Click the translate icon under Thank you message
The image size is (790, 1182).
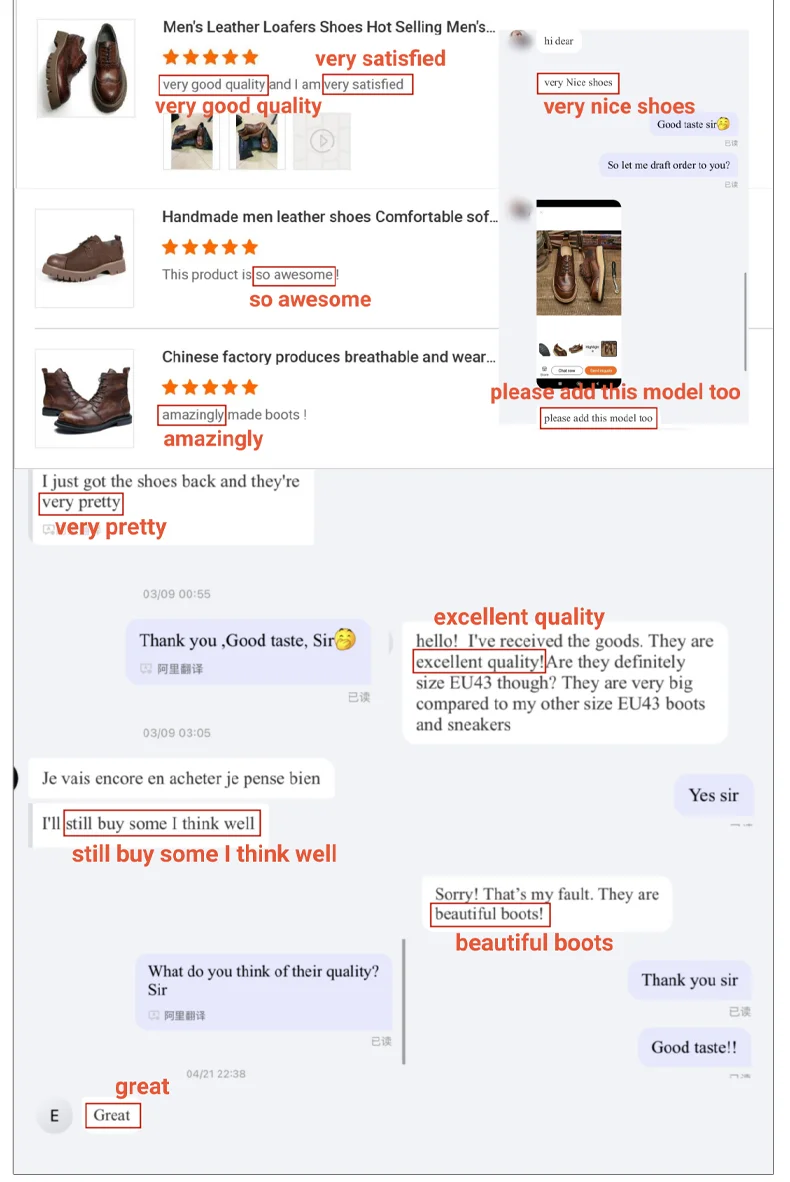pyautogui.click(x=146, y=669)
